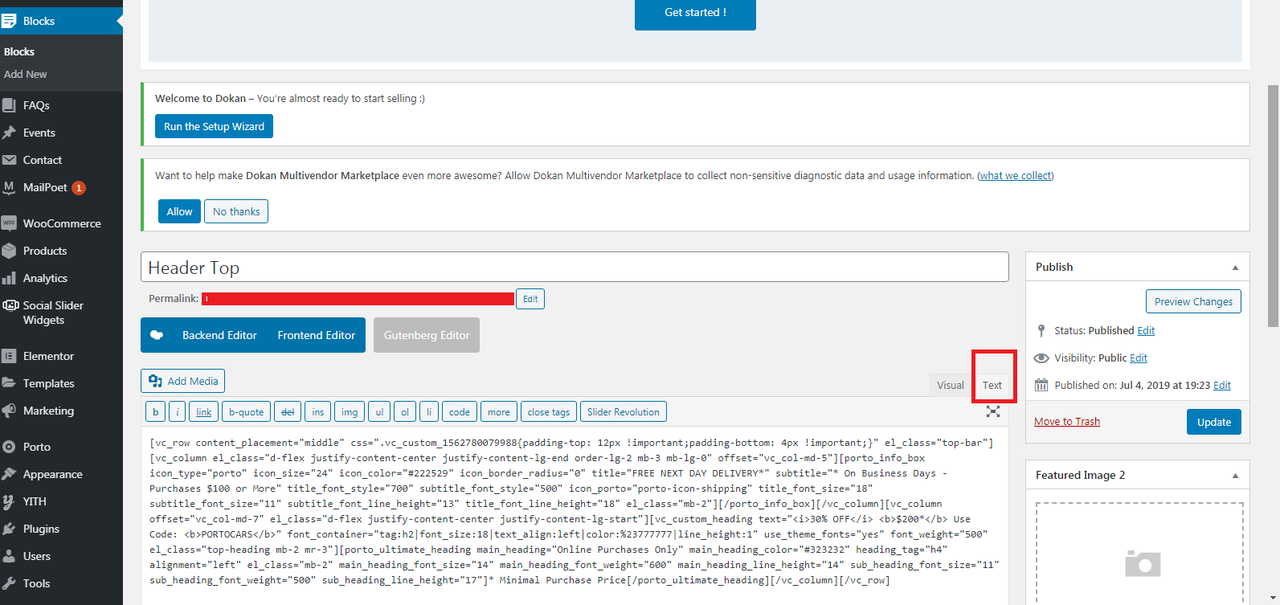
Task: Click the Blocks menu icon in sidebar
Action: pos(9,20)
